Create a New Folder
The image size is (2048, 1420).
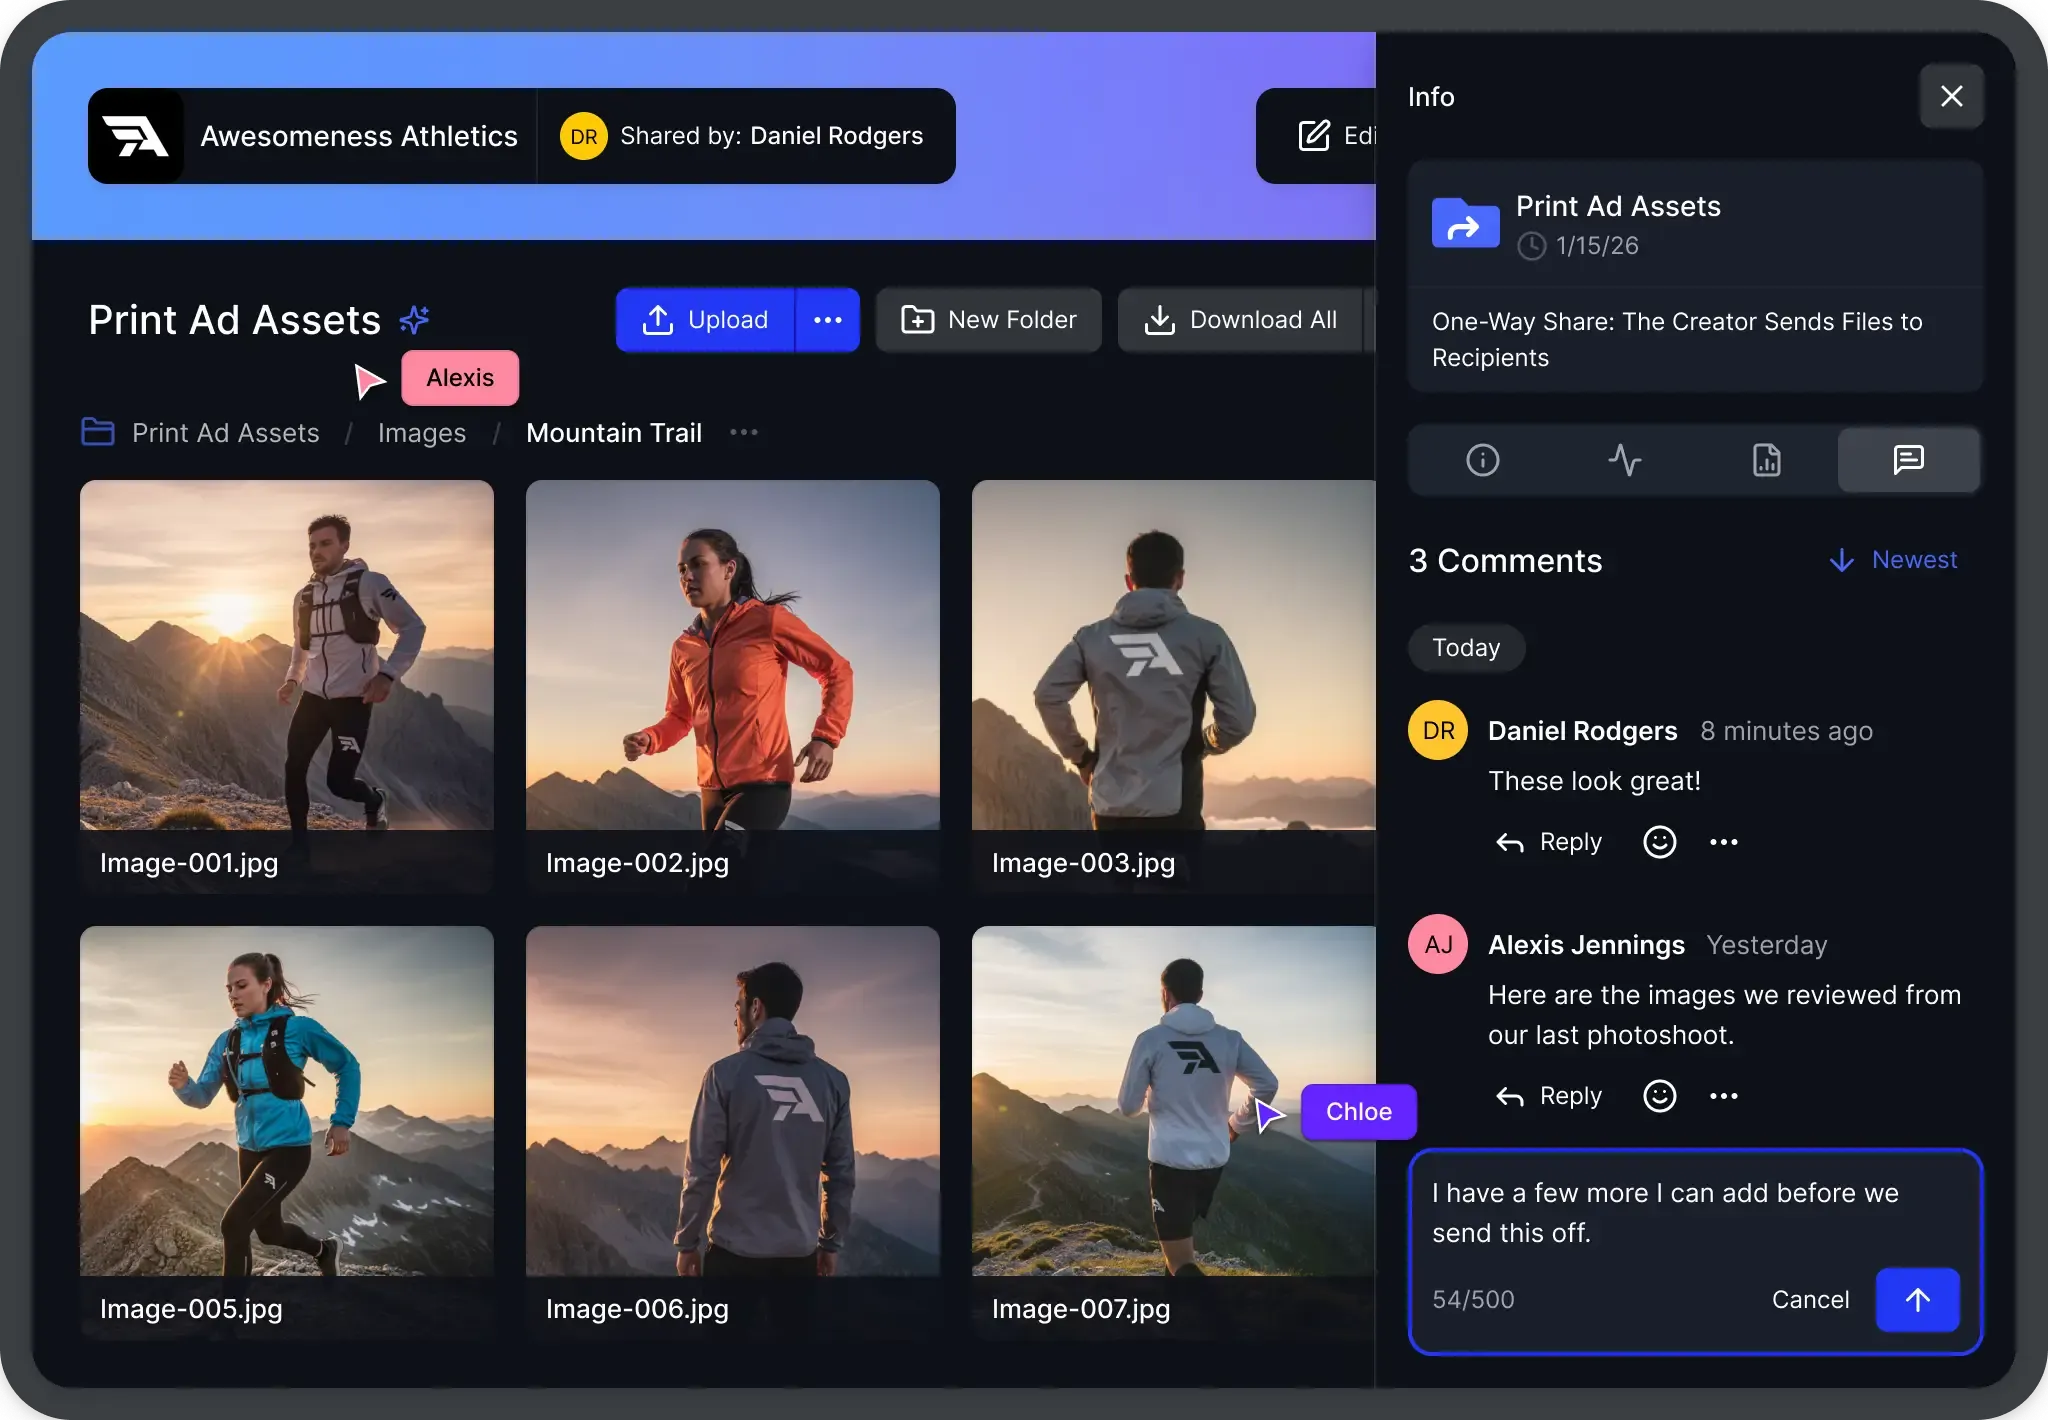tap(988, 320)
